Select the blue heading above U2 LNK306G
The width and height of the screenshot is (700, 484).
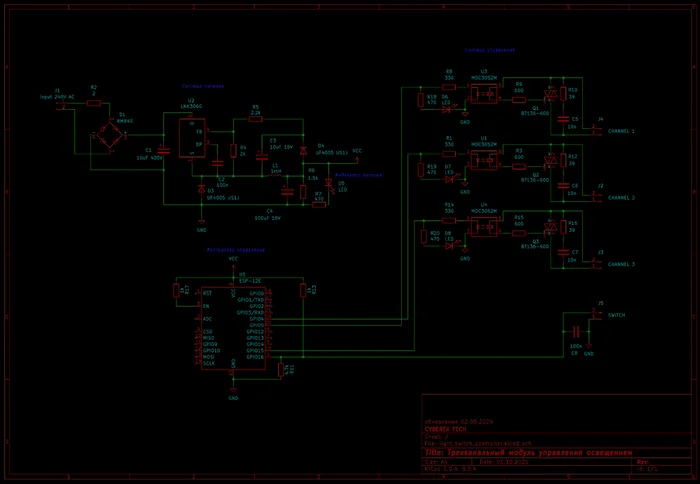pyautogui.click(x=203, y=86)
